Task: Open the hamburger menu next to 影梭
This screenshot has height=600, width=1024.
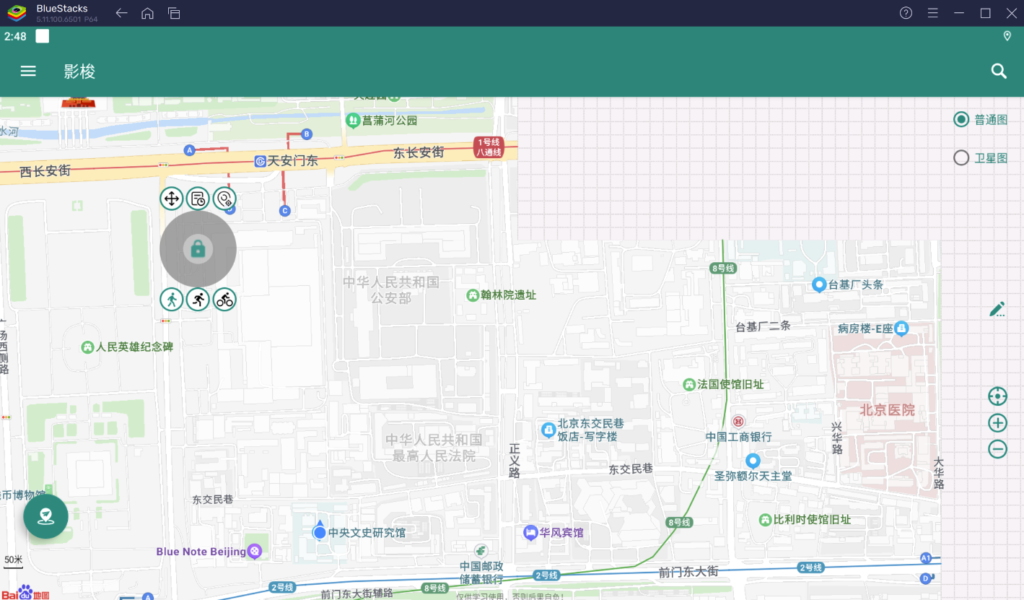Action: click(x=28, y=70)
